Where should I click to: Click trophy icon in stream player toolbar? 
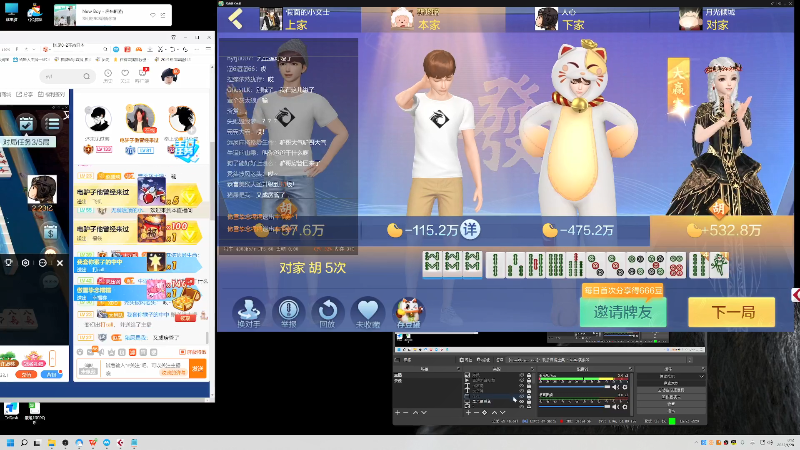[9, 263]
